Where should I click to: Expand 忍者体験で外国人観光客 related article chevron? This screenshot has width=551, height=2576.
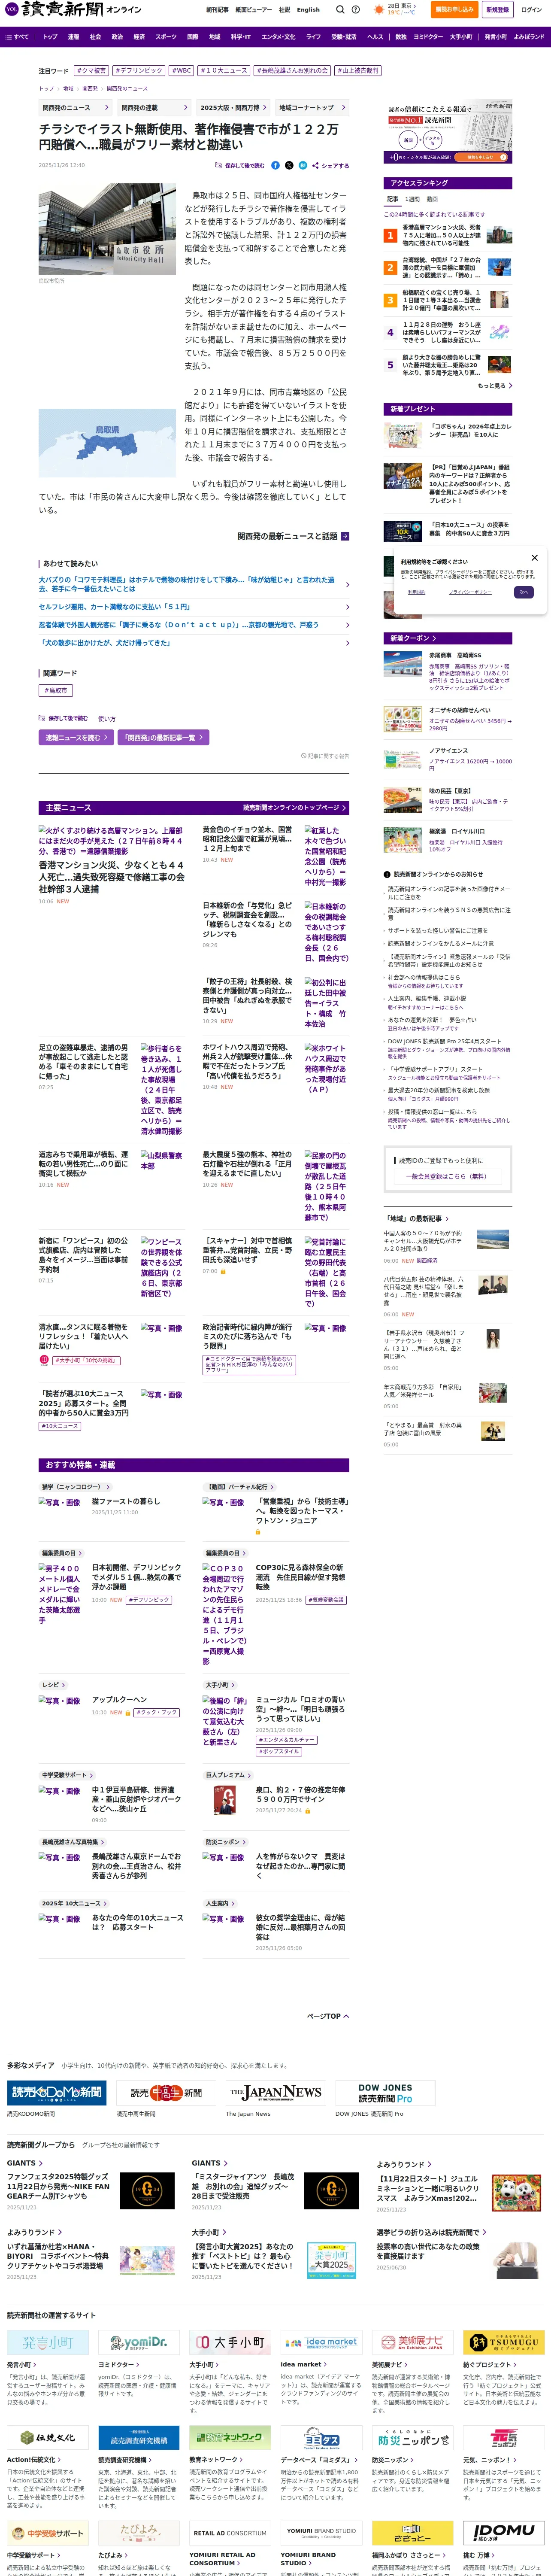[x=347, y=625]
